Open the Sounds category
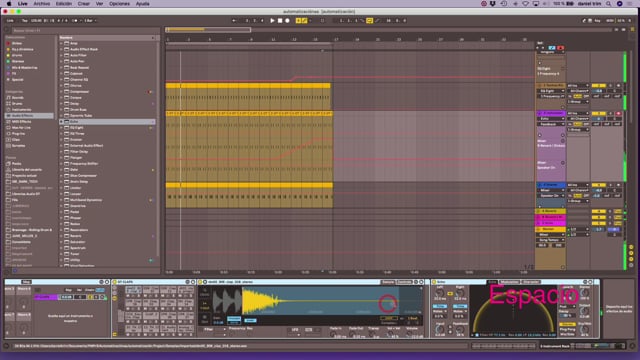 [17, 98]
